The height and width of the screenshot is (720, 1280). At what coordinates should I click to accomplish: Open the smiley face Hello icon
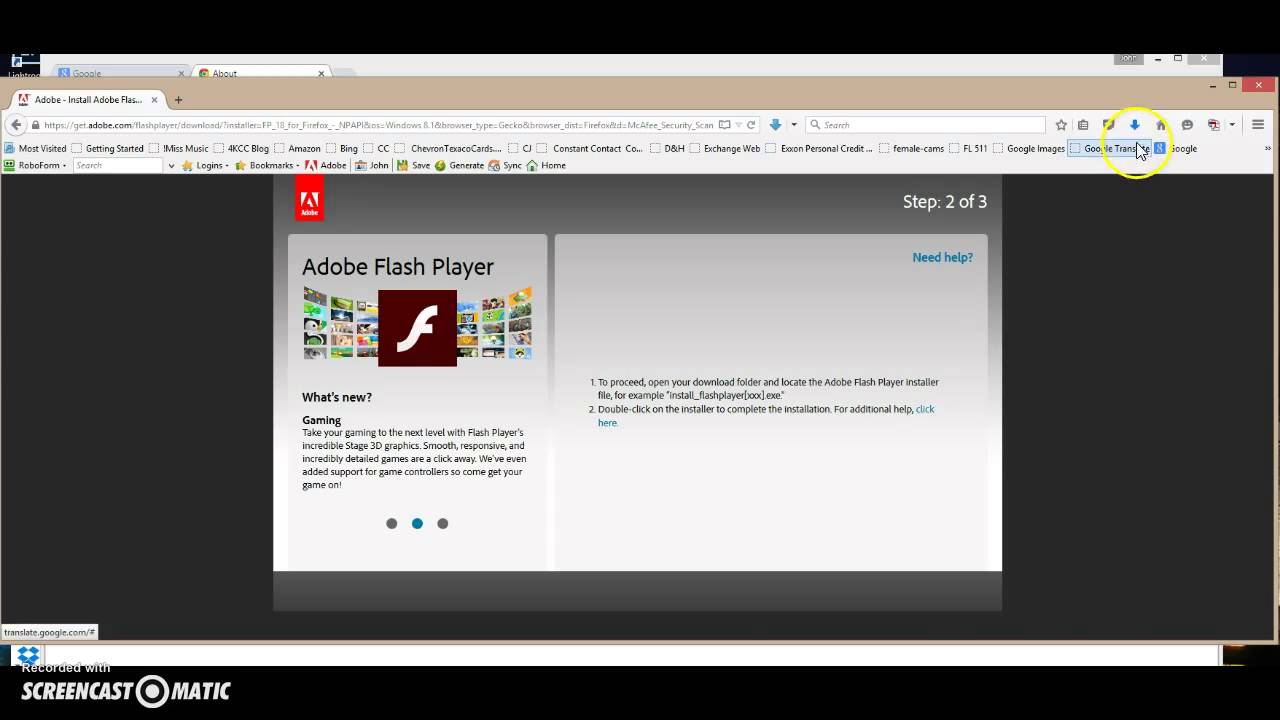click(x=1187, y=125)
